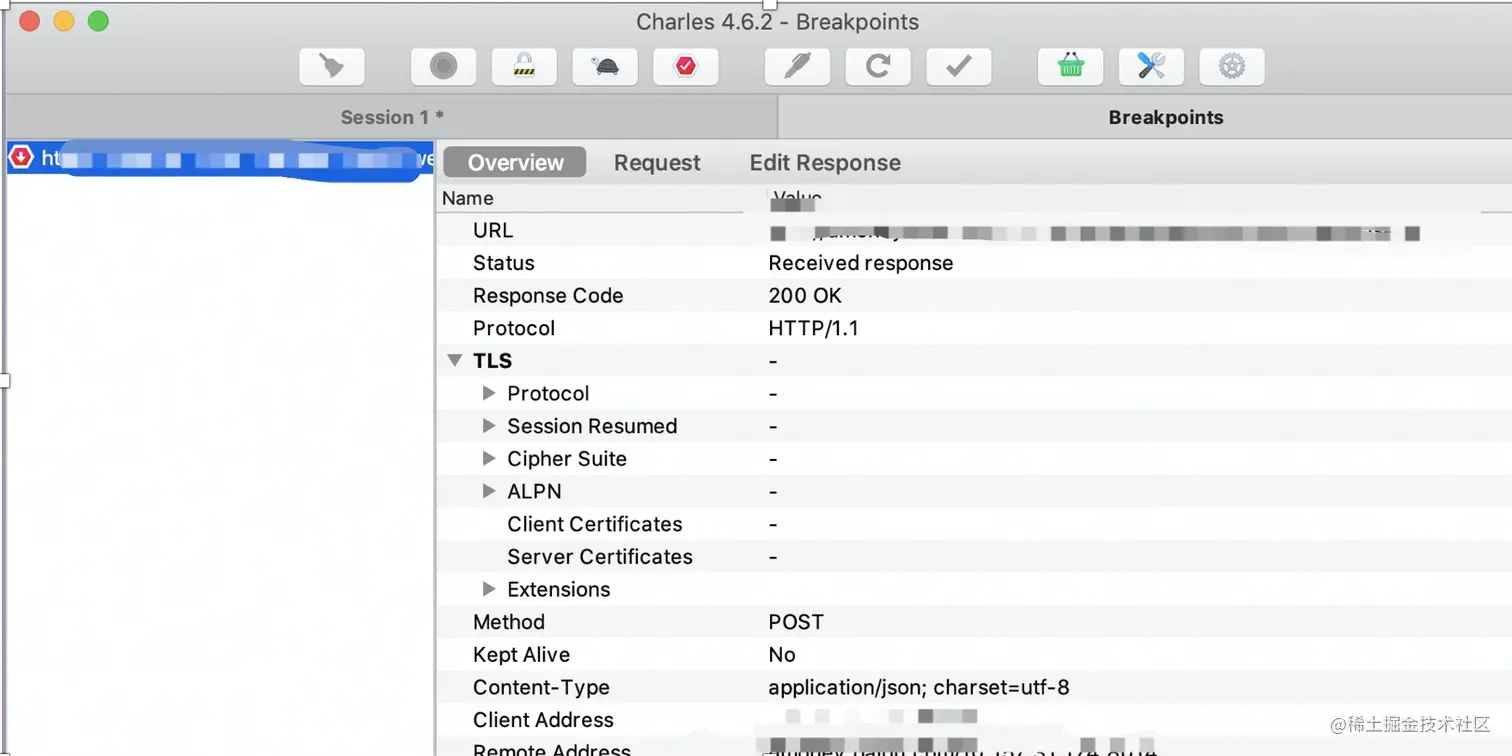This screenshot has width=1512, height=756.
Task: Select the breakpoint request in the session list
Action: 220,158
